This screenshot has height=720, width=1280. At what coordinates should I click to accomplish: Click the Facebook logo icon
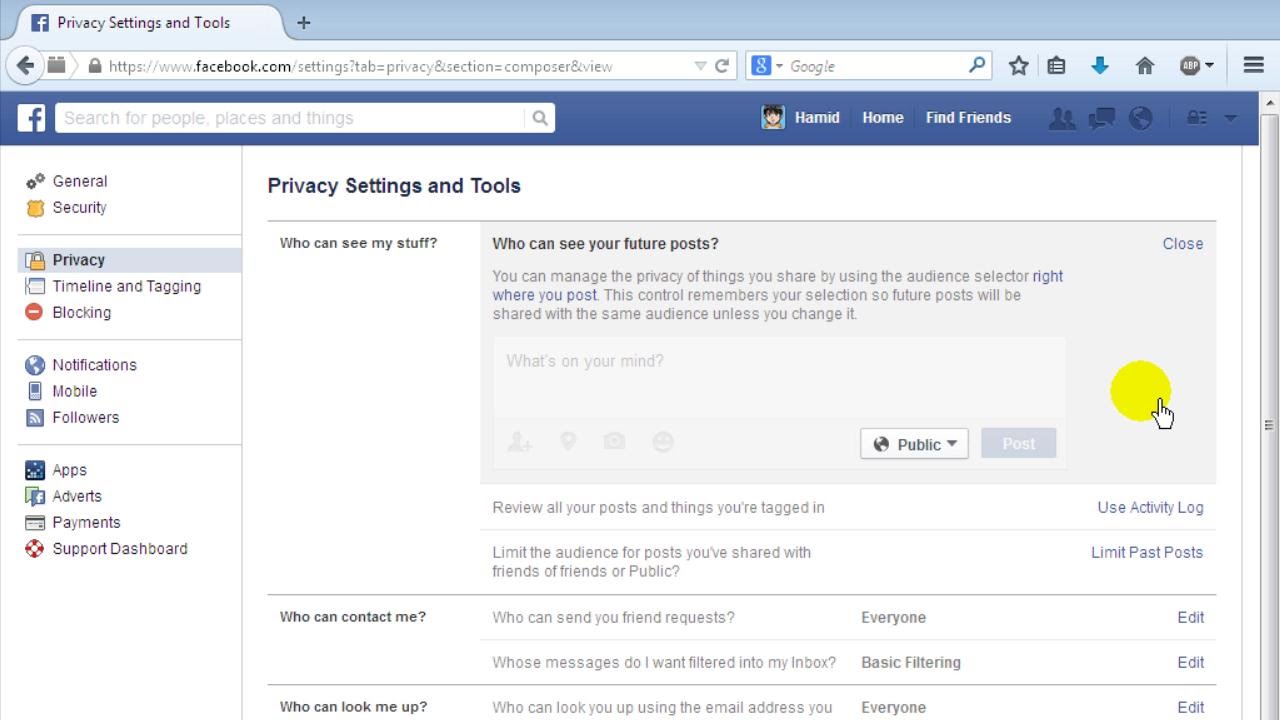click(31, 118)
